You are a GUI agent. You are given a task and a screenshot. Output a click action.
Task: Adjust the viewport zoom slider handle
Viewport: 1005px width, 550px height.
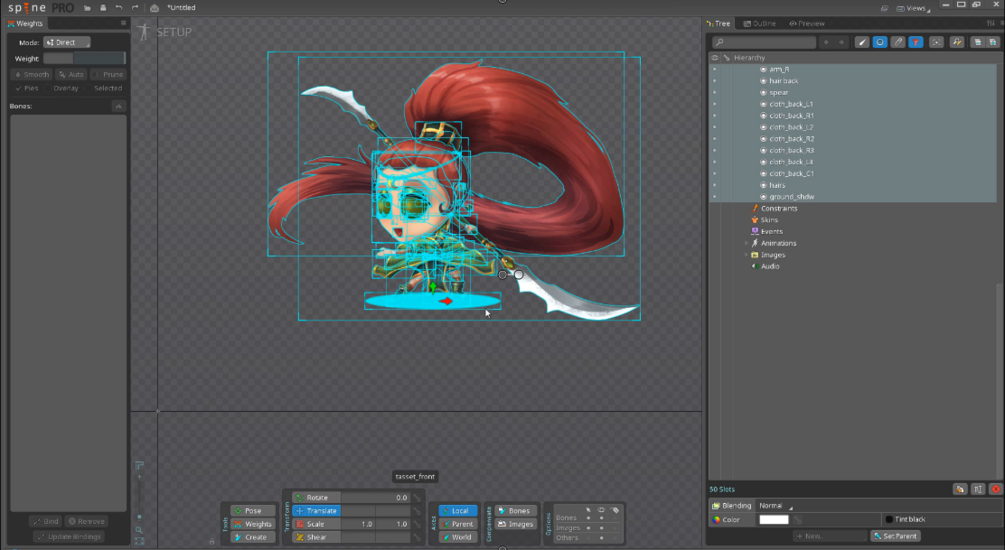click(139, 517)
